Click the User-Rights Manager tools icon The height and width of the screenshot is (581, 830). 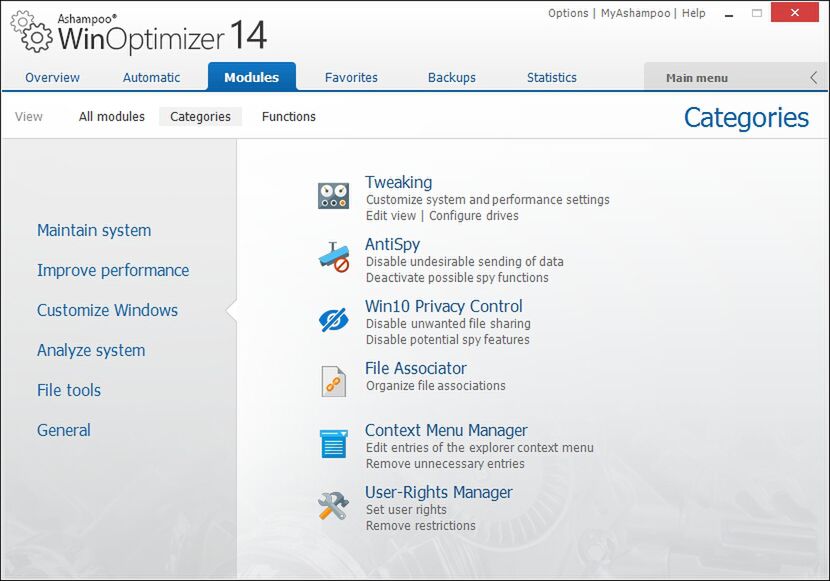tap(333, 505)
